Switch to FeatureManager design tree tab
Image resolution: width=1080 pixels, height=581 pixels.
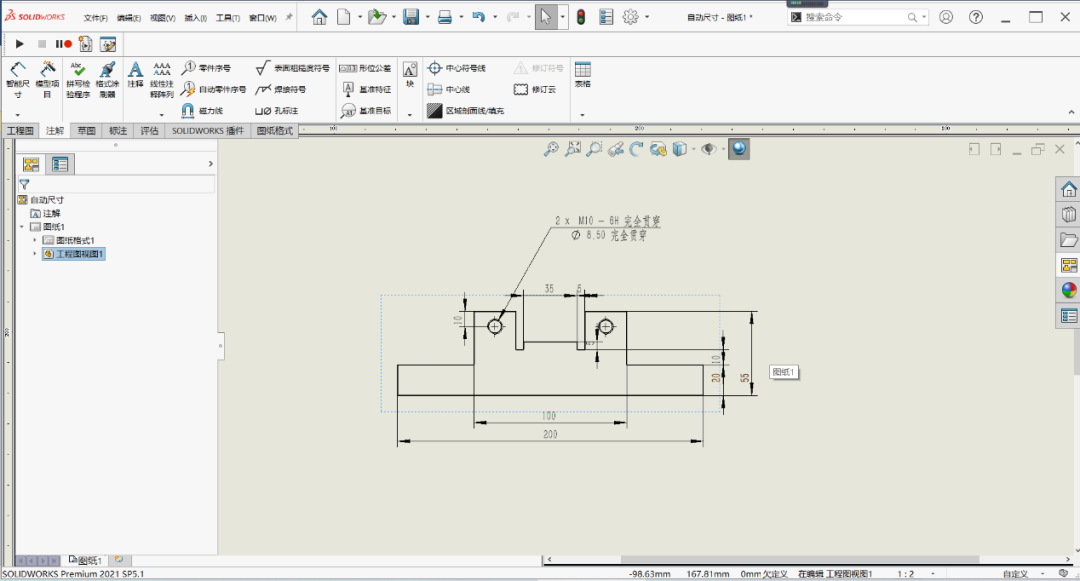coord(31,164)
